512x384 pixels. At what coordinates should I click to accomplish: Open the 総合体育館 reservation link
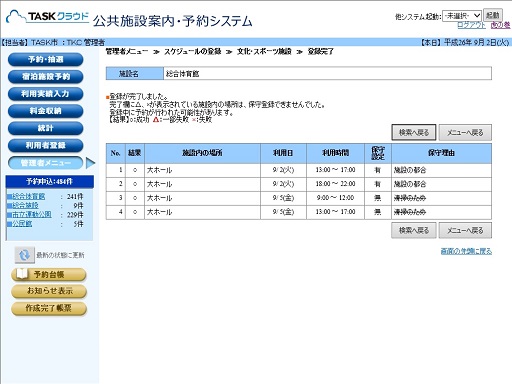tap(28, 196)
